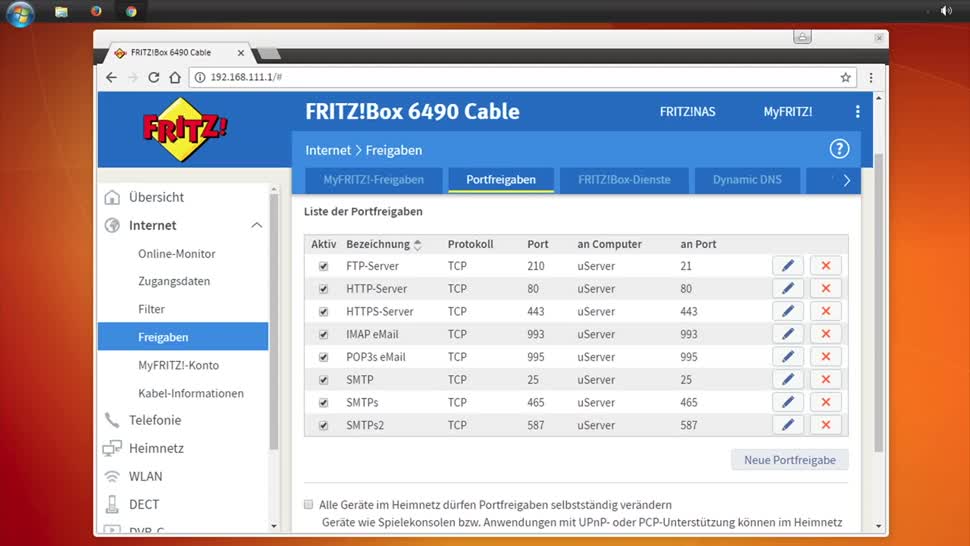Click the Neue Portfreigabe button
Screen dimensions: 970x546
[789, 460]
